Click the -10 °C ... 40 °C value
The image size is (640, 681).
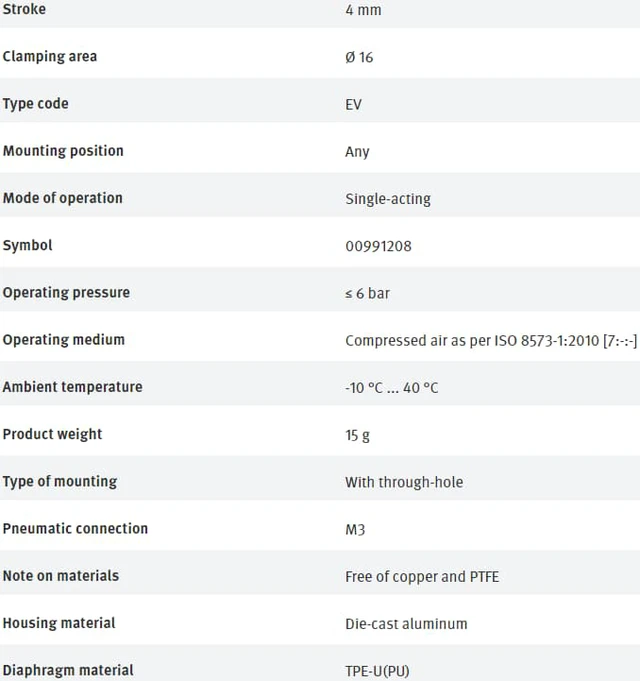392,388
